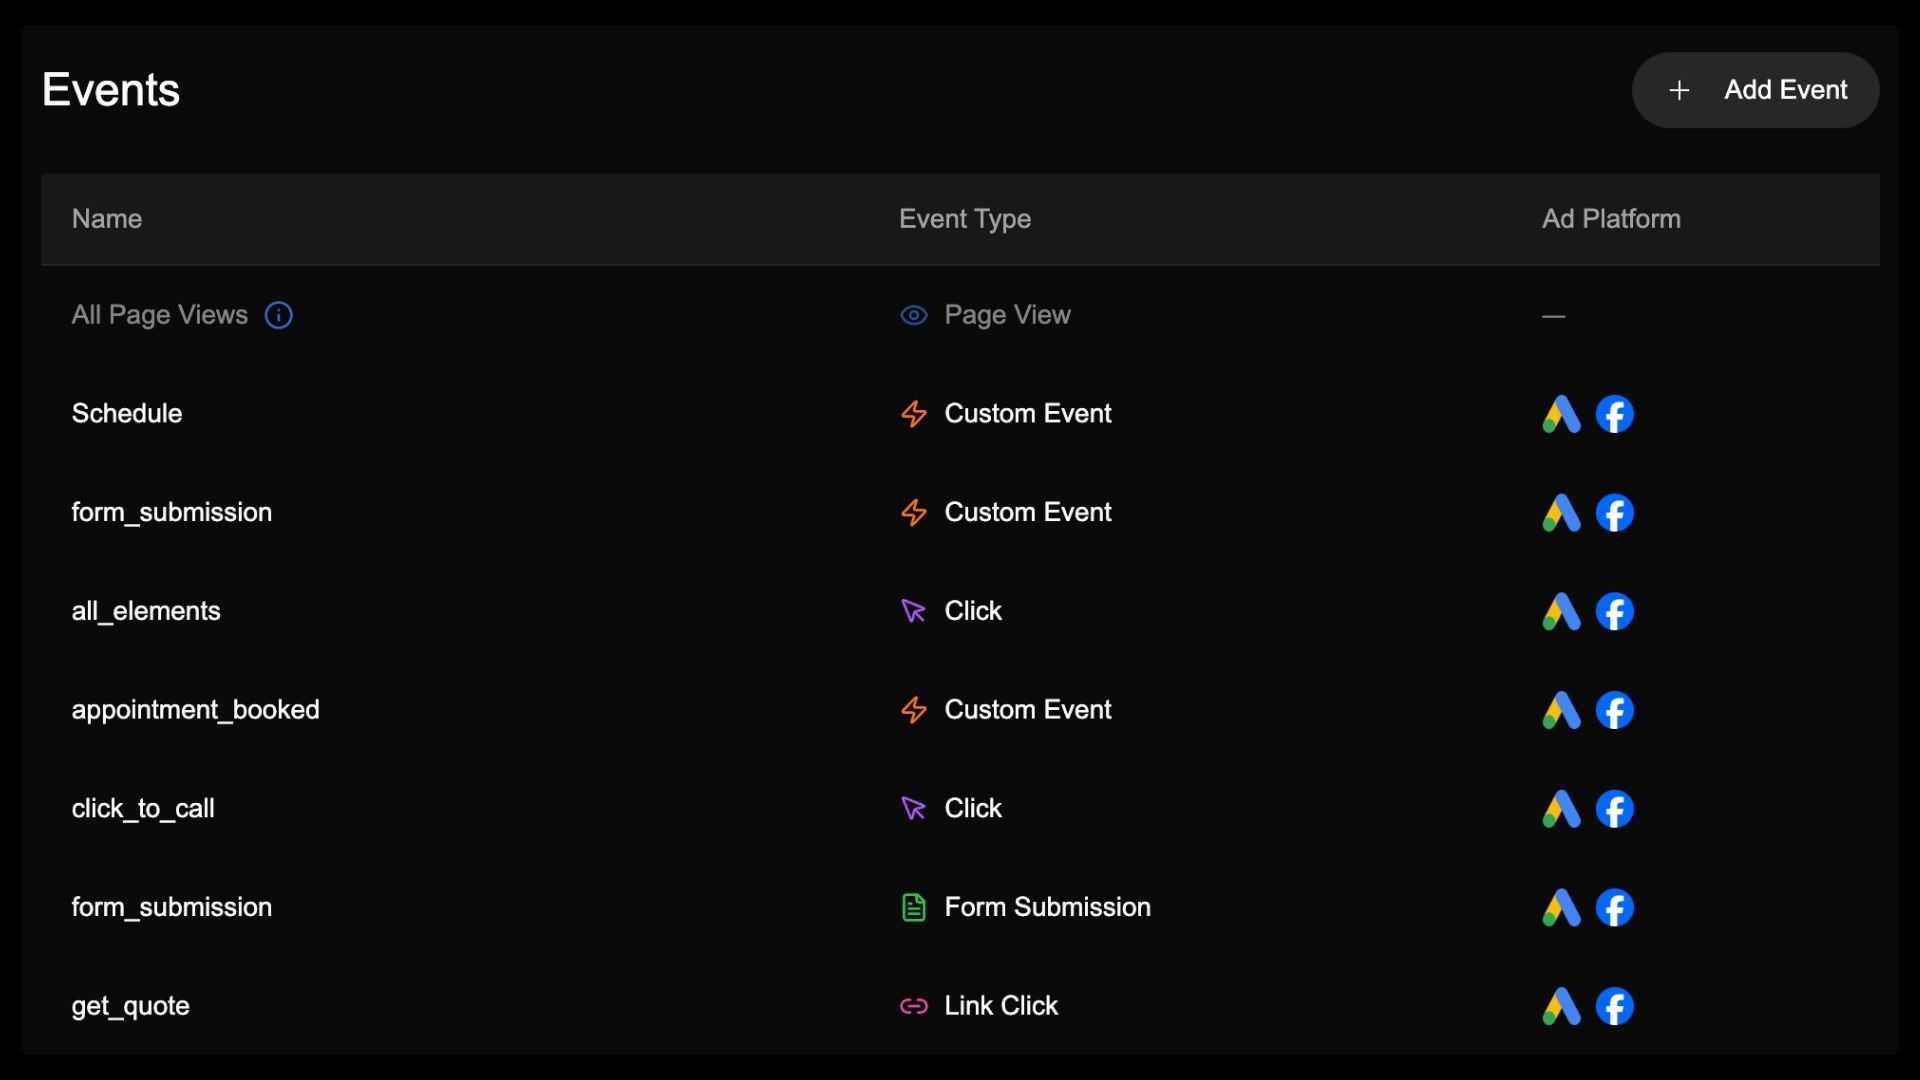Open the appointment_booked event row
This screenshot has width=1920, height=1080.
[195, 710]
